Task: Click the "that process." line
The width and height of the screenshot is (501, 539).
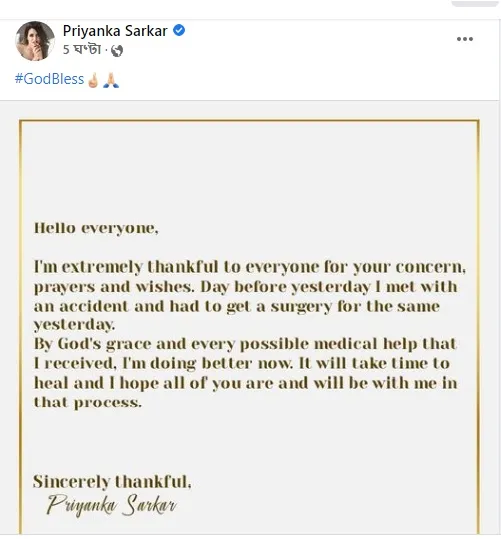Action: (88, 402)
